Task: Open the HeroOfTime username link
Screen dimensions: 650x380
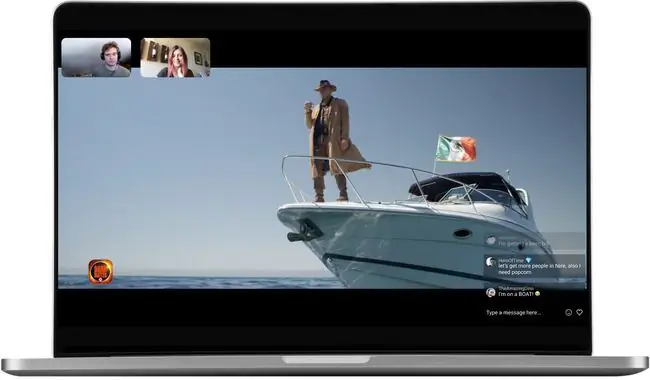Action: pyautogui.click(x=512, y=260)
